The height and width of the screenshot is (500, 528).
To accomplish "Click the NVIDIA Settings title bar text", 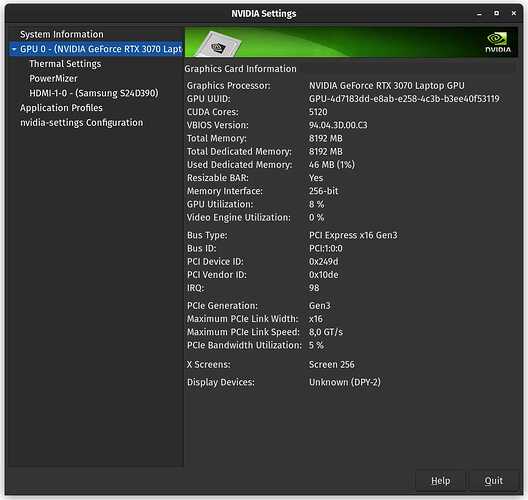I will pos(264,13).
